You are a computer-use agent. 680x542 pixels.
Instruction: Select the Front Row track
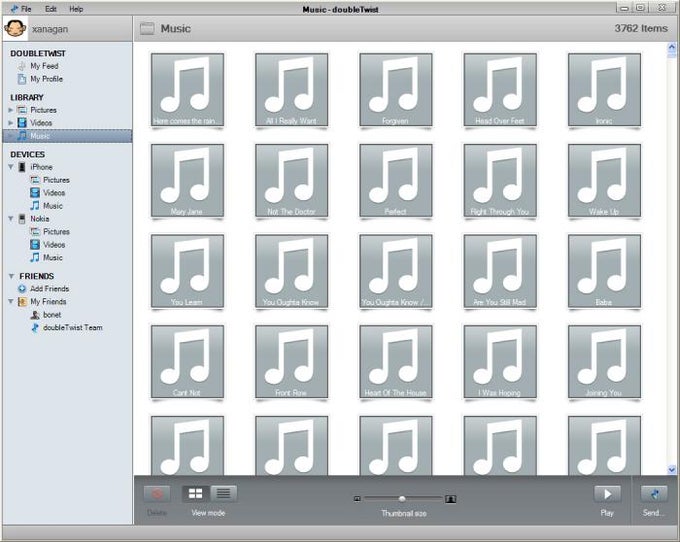(291, 362)
